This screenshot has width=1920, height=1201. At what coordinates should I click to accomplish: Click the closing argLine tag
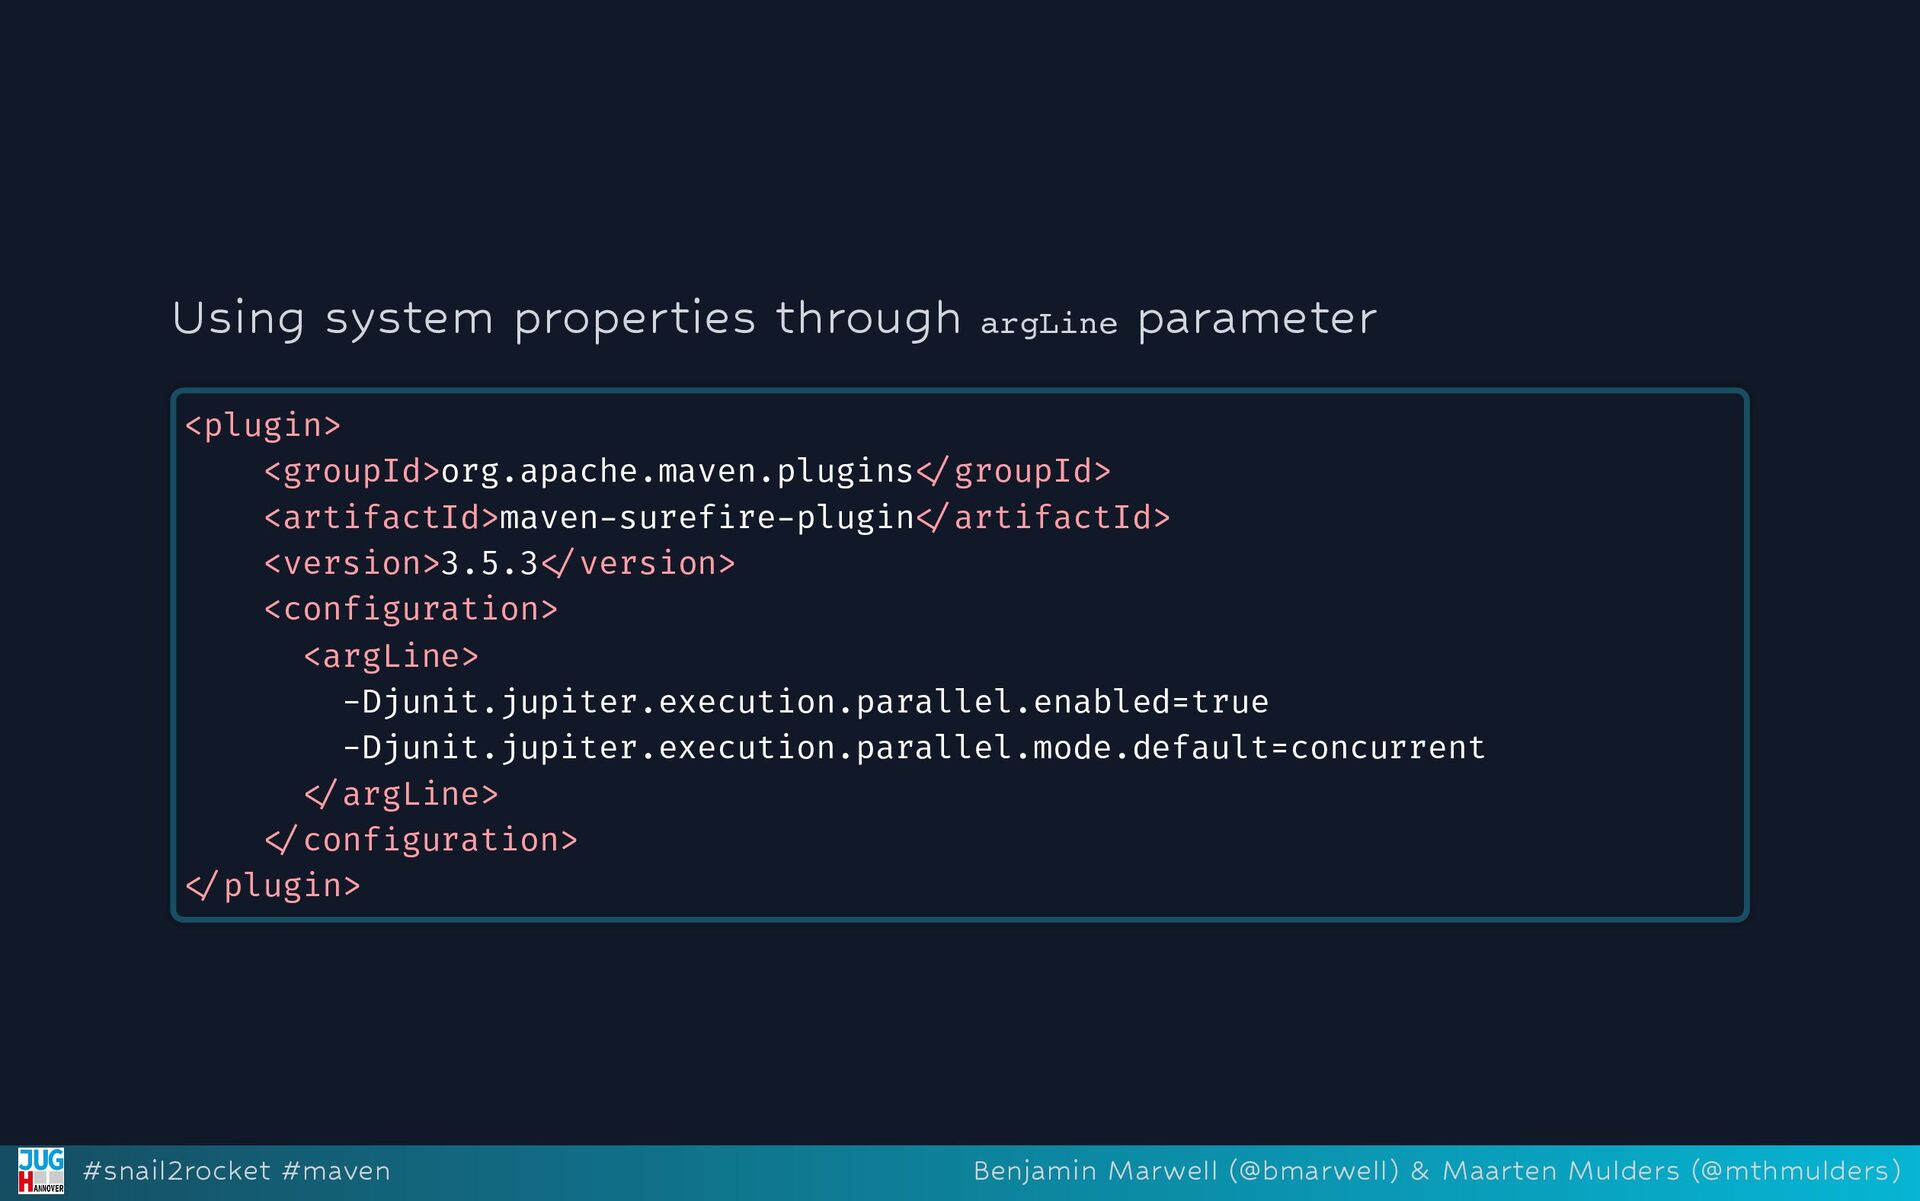[401, 794]
